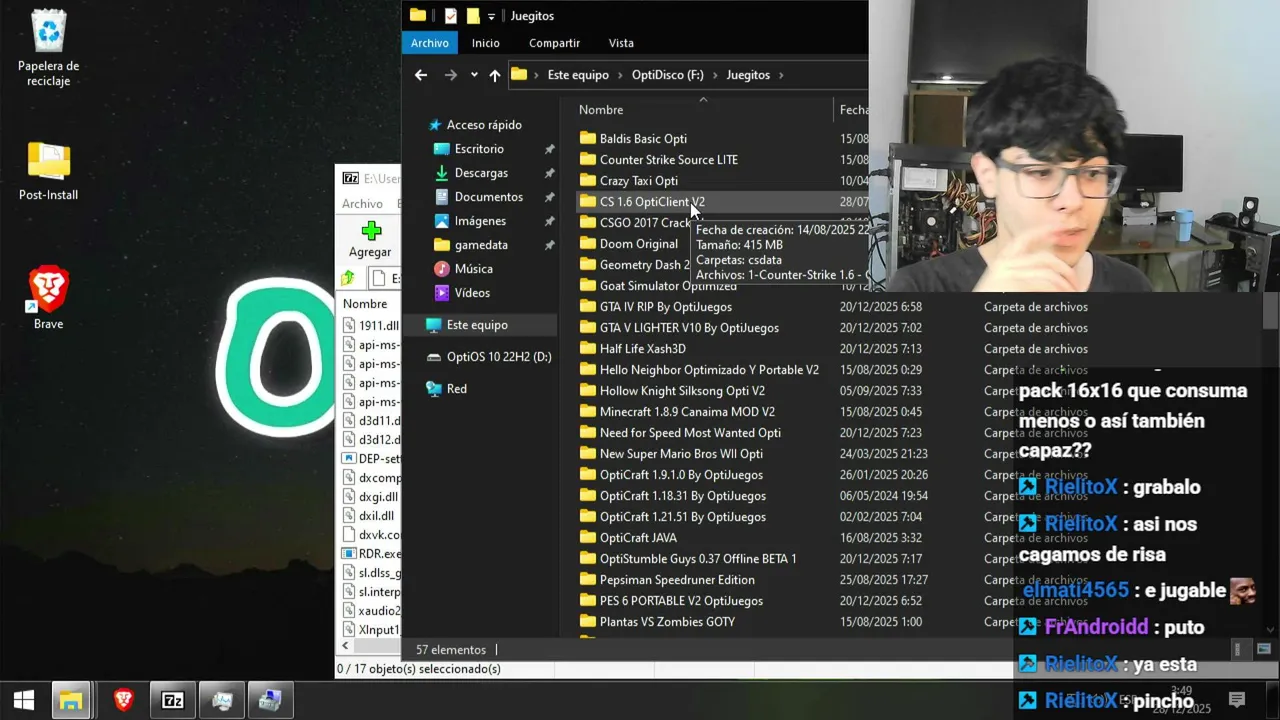
Task: Click the Counter Strike Source LITE folder icon
Action: coord(588,160)
